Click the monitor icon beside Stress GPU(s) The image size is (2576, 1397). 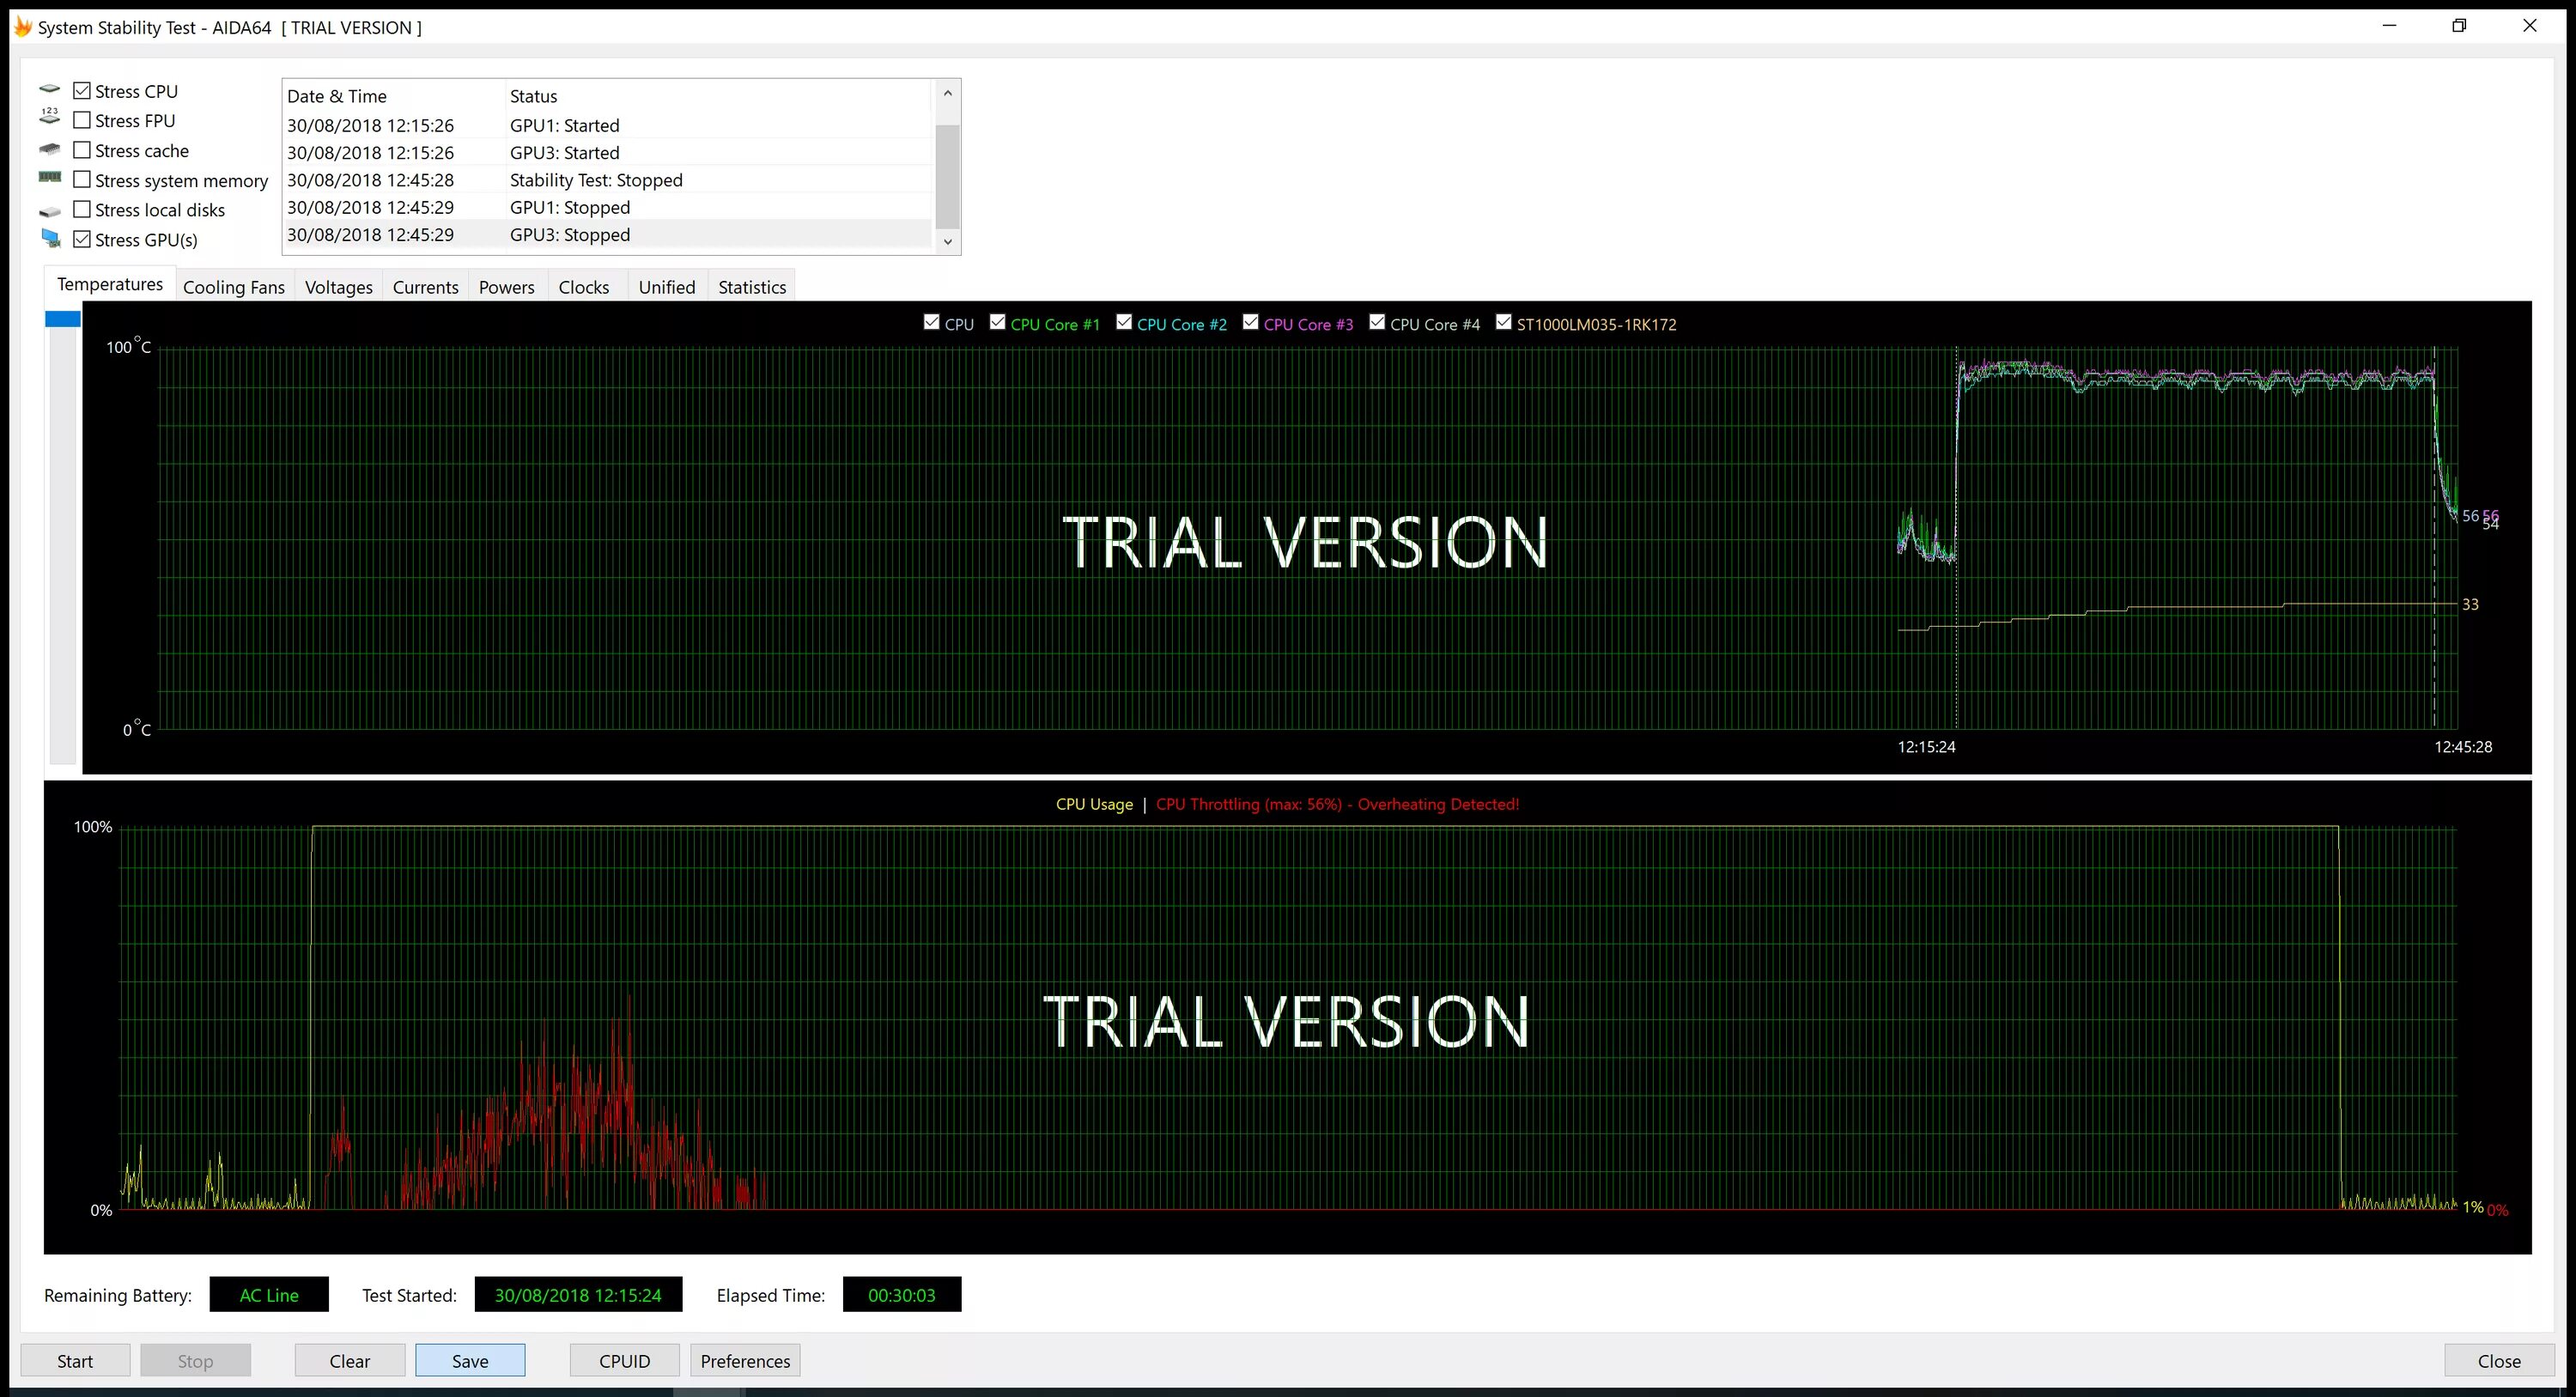[51, 238]
